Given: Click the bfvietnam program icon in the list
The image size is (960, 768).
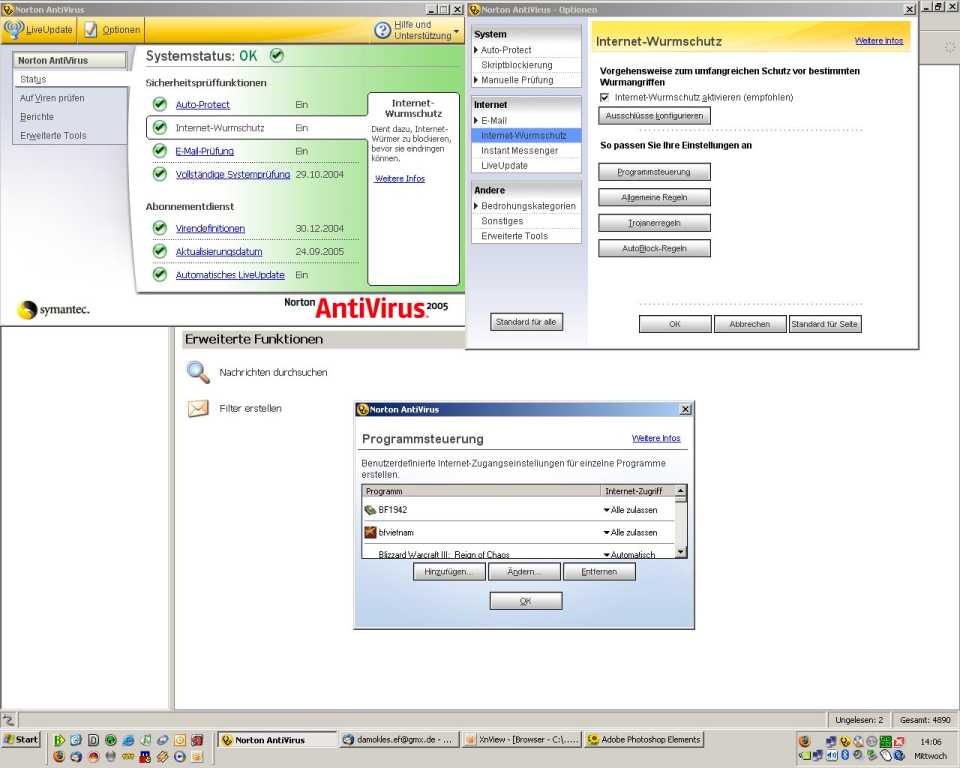Looking at the screenshot, I should 370,532.
